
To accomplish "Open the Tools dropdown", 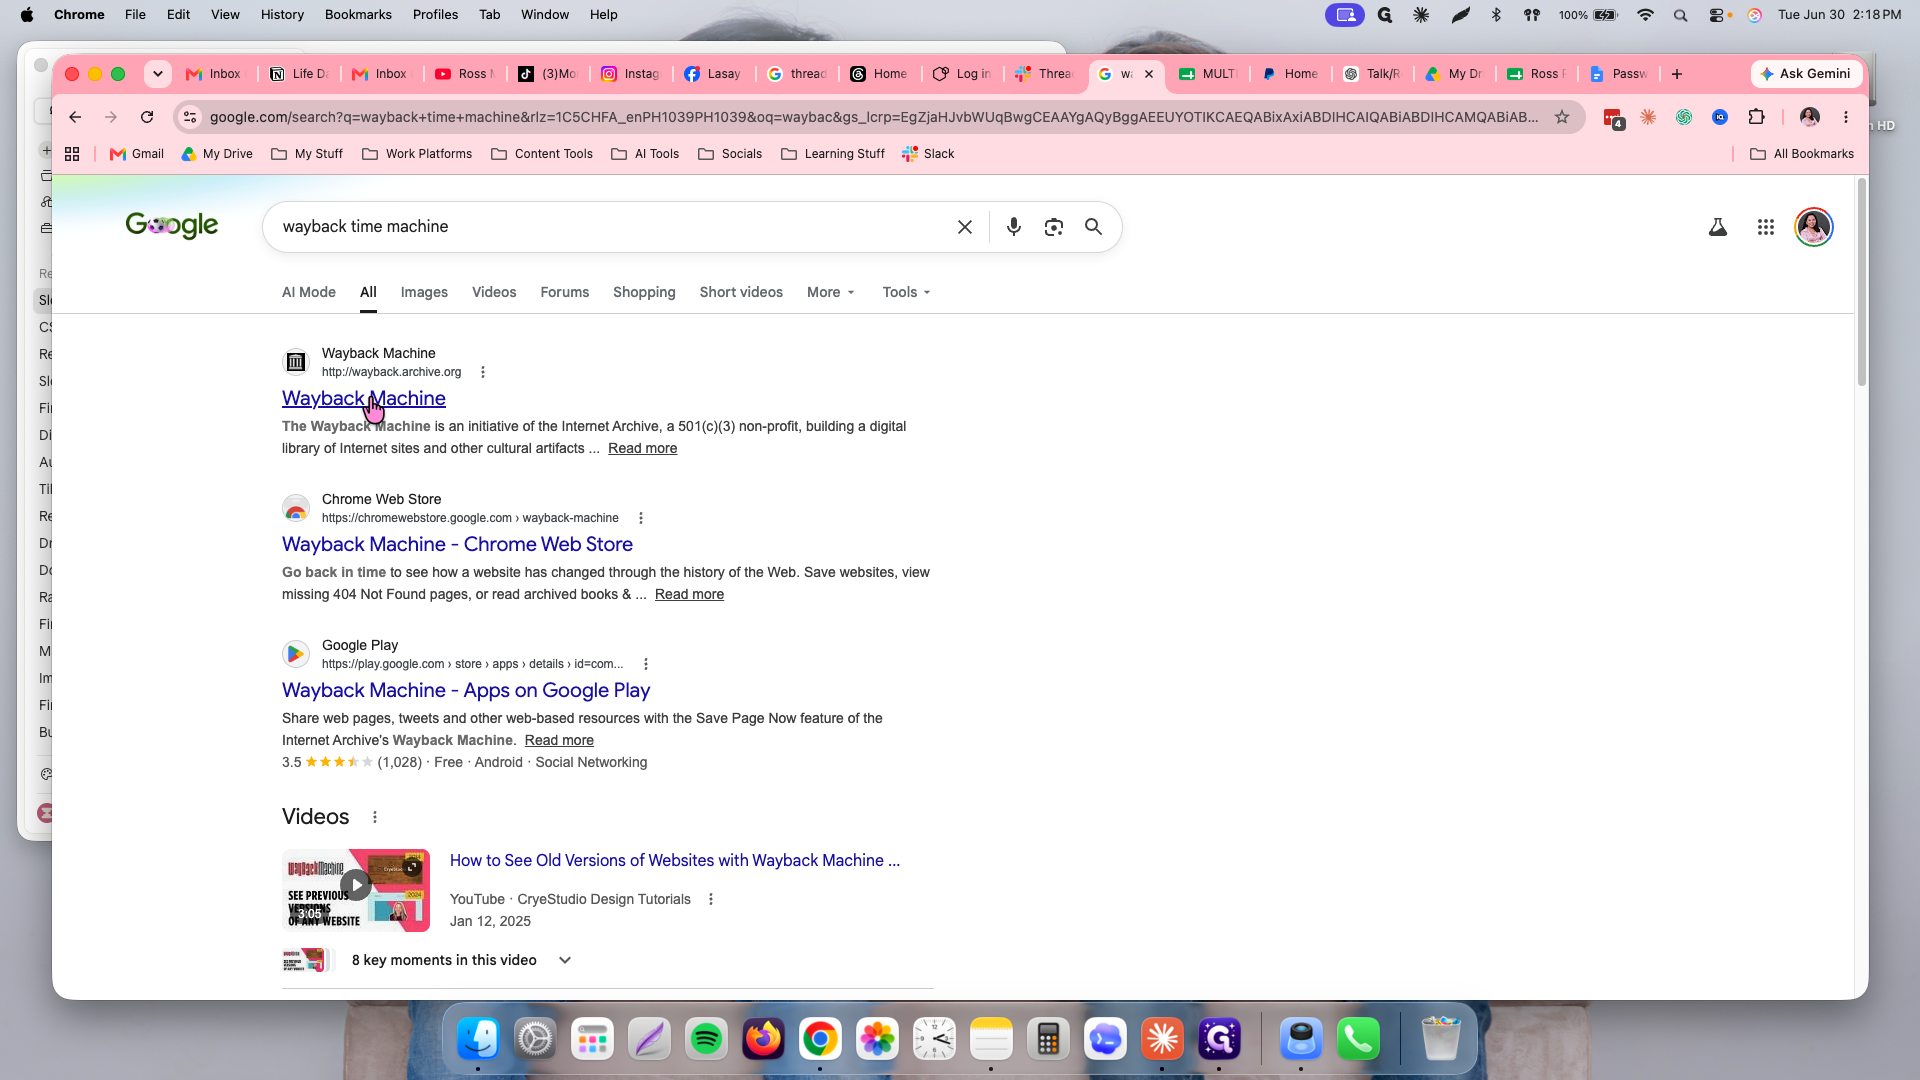I will click(906, 292).
